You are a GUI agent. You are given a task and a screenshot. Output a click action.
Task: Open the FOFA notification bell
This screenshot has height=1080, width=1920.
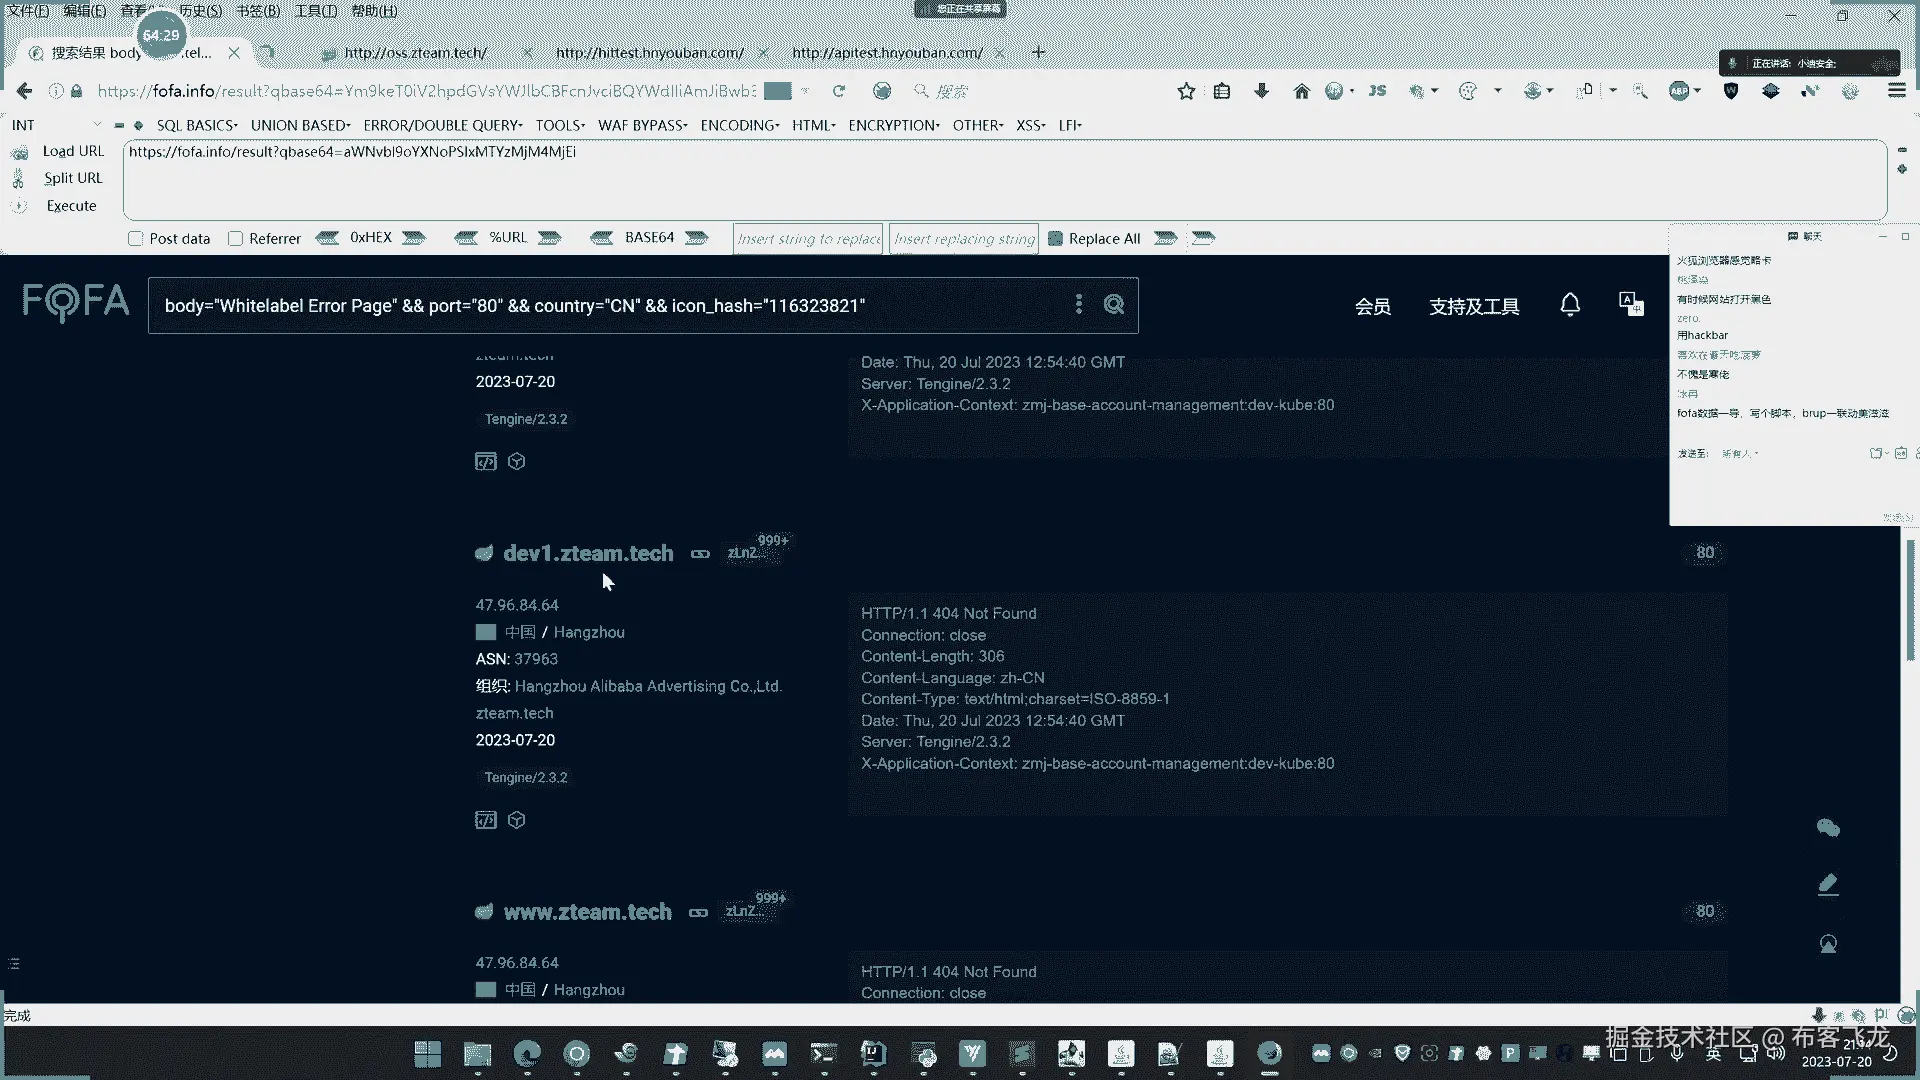coord(1570,305)
